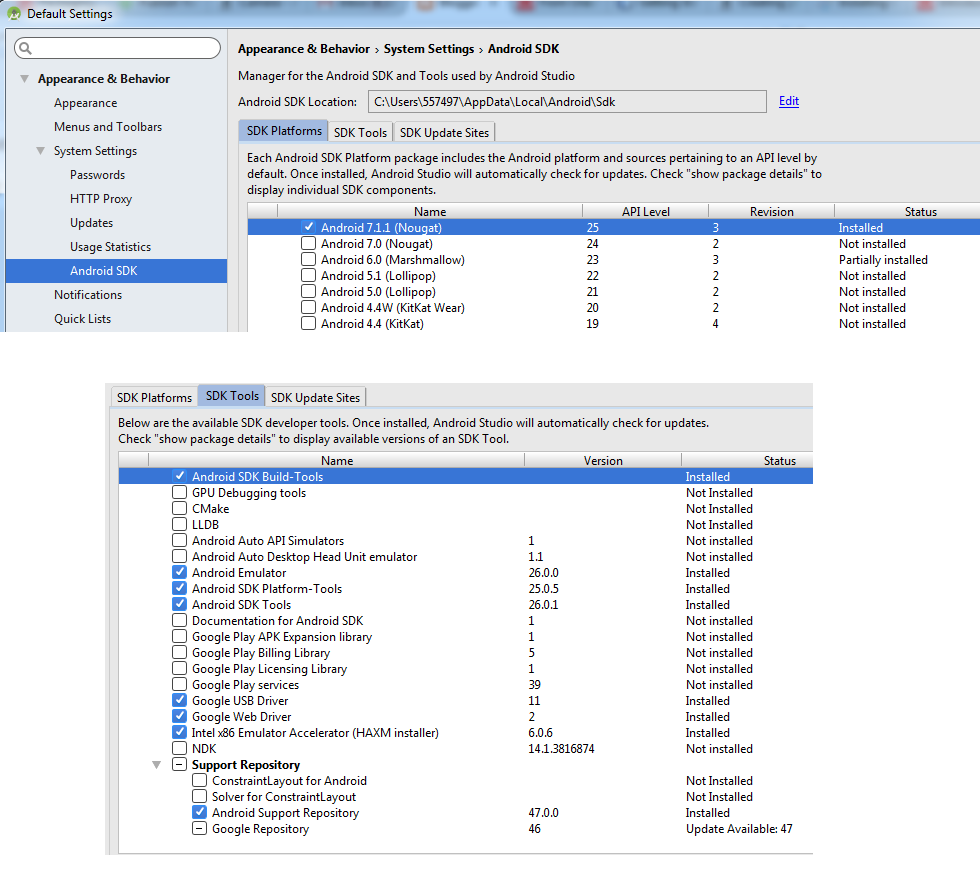Image resolution: width=980 pixels, height=874 pixels.
Task: Toggle Google Repository checkbox
Action: (x=199, y=828)
